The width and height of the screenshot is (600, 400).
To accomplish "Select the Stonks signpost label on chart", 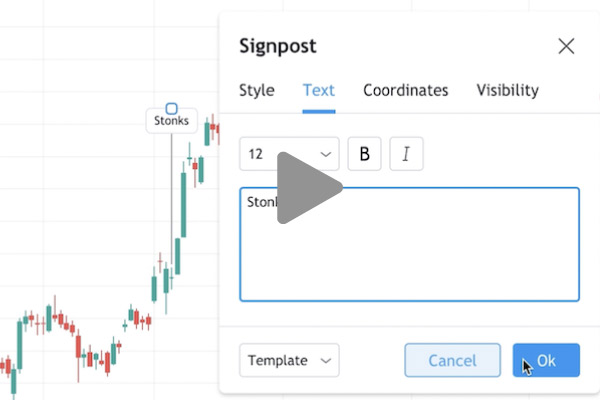I will point(171,121).
